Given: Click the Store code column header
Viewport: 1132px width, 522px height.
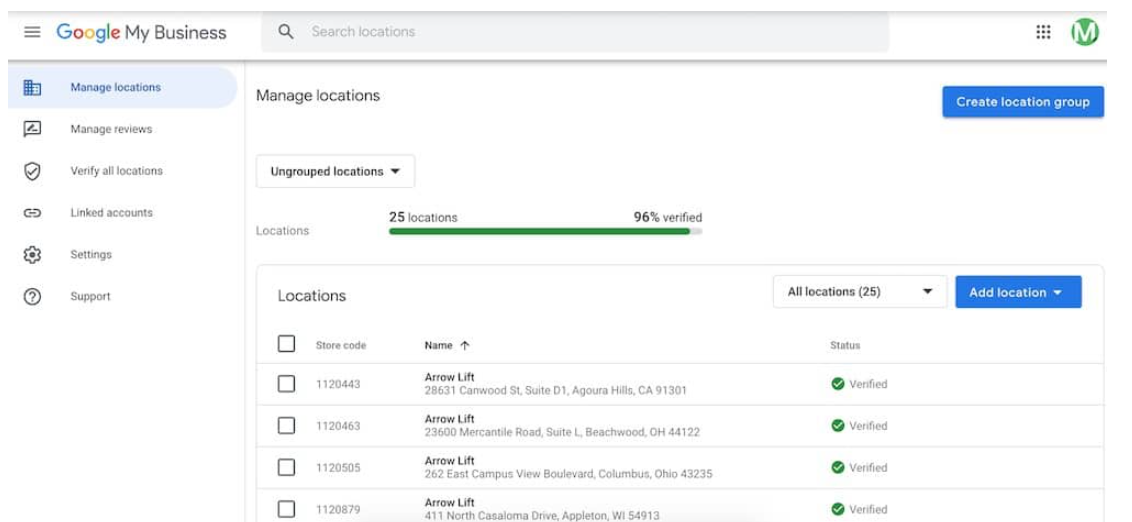Looking at the screenshot, I should pos(341,346).
